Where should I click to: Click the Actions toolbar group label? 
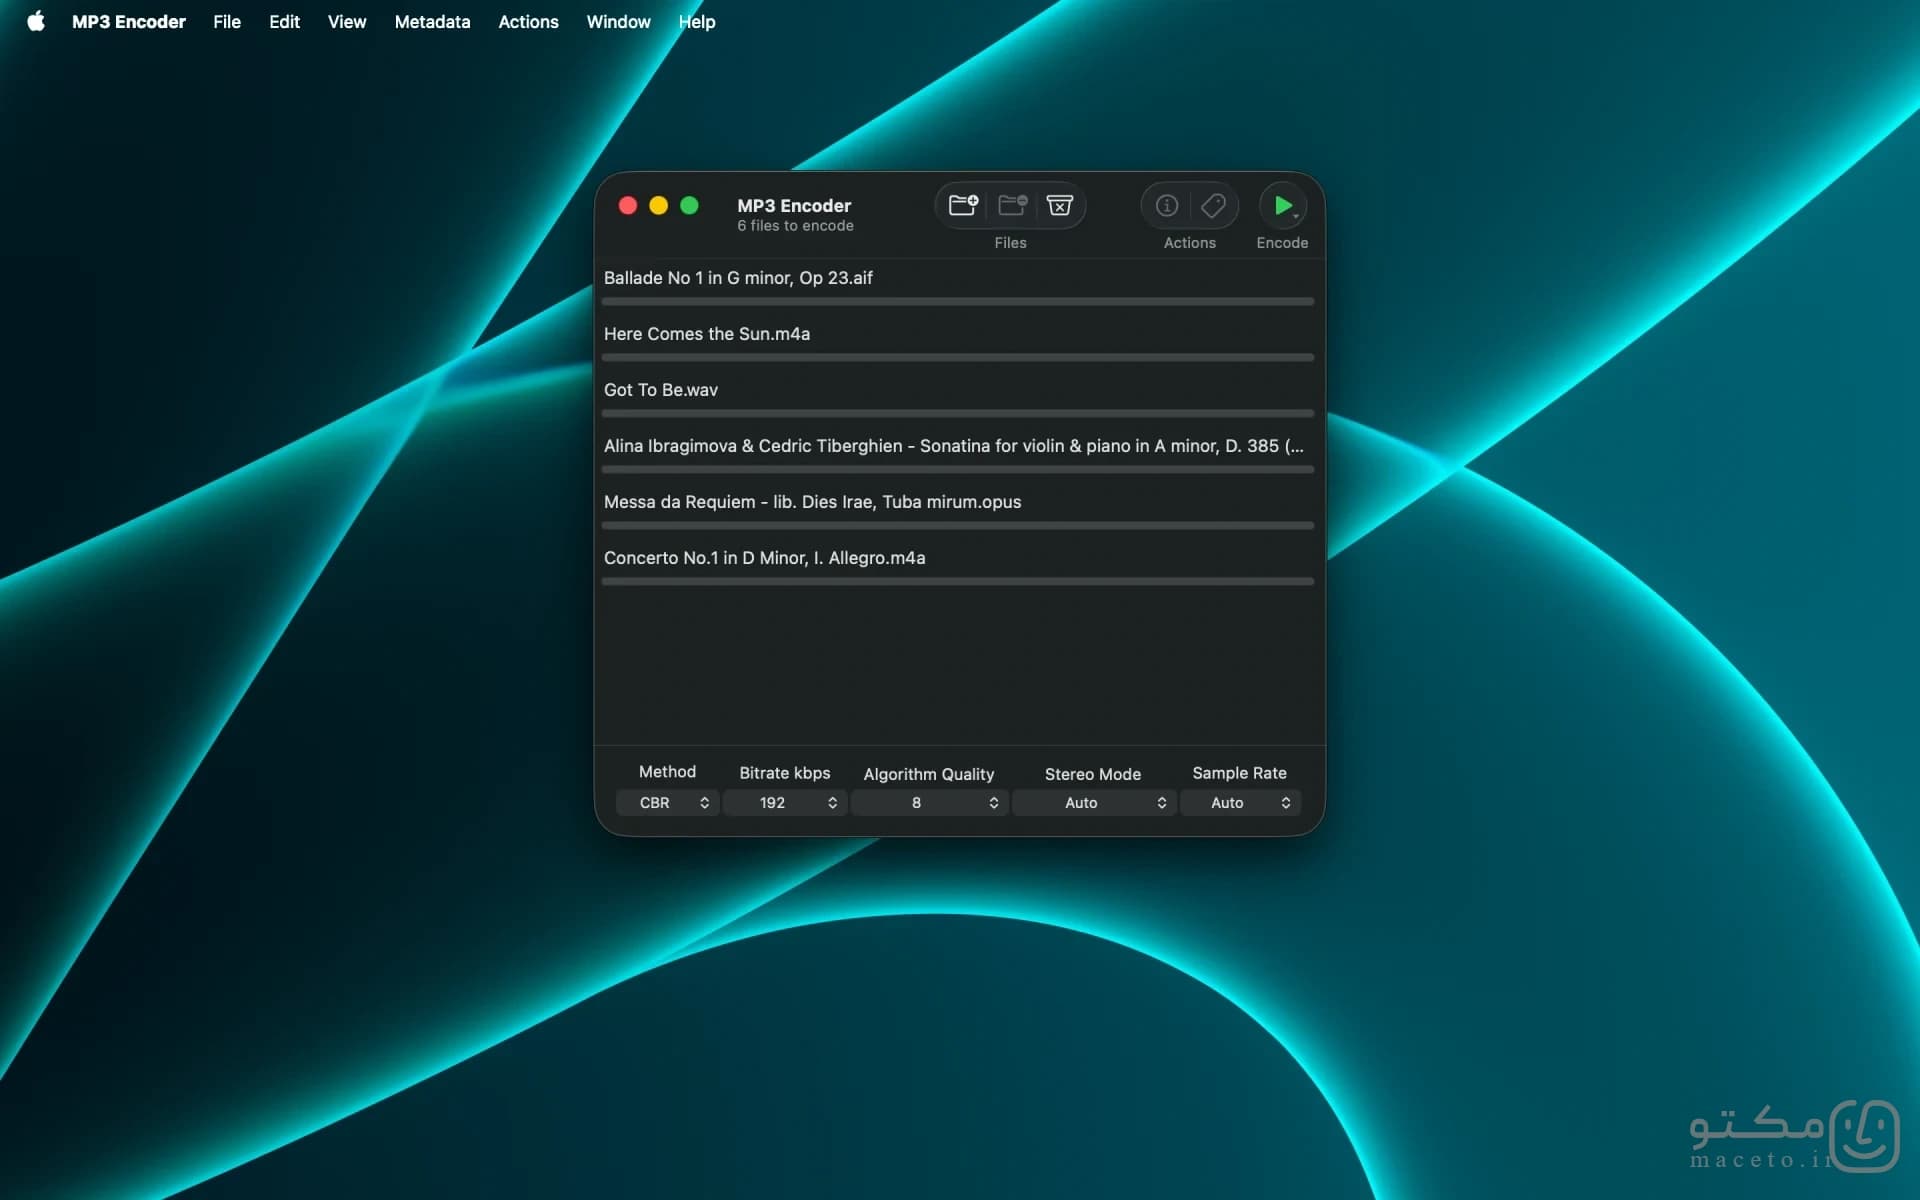(1189, 243)
